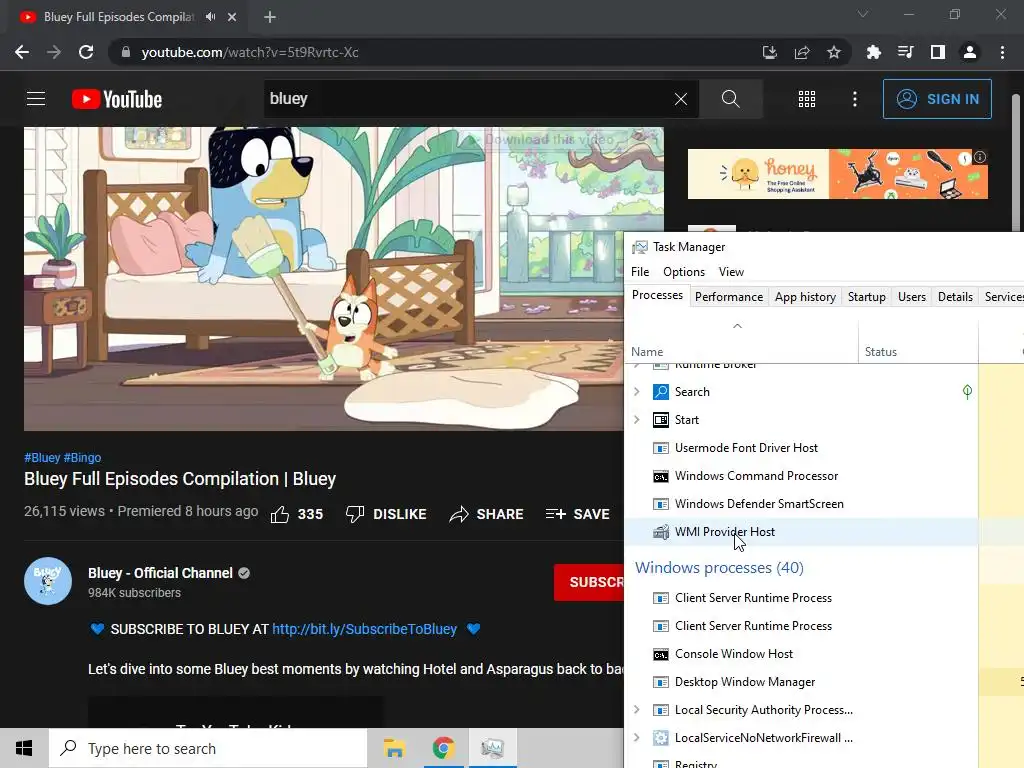Image resolution: width=1024 pixels, height=768 pixels.
Task: Expand the Start process row
Action: coord(637,420)
